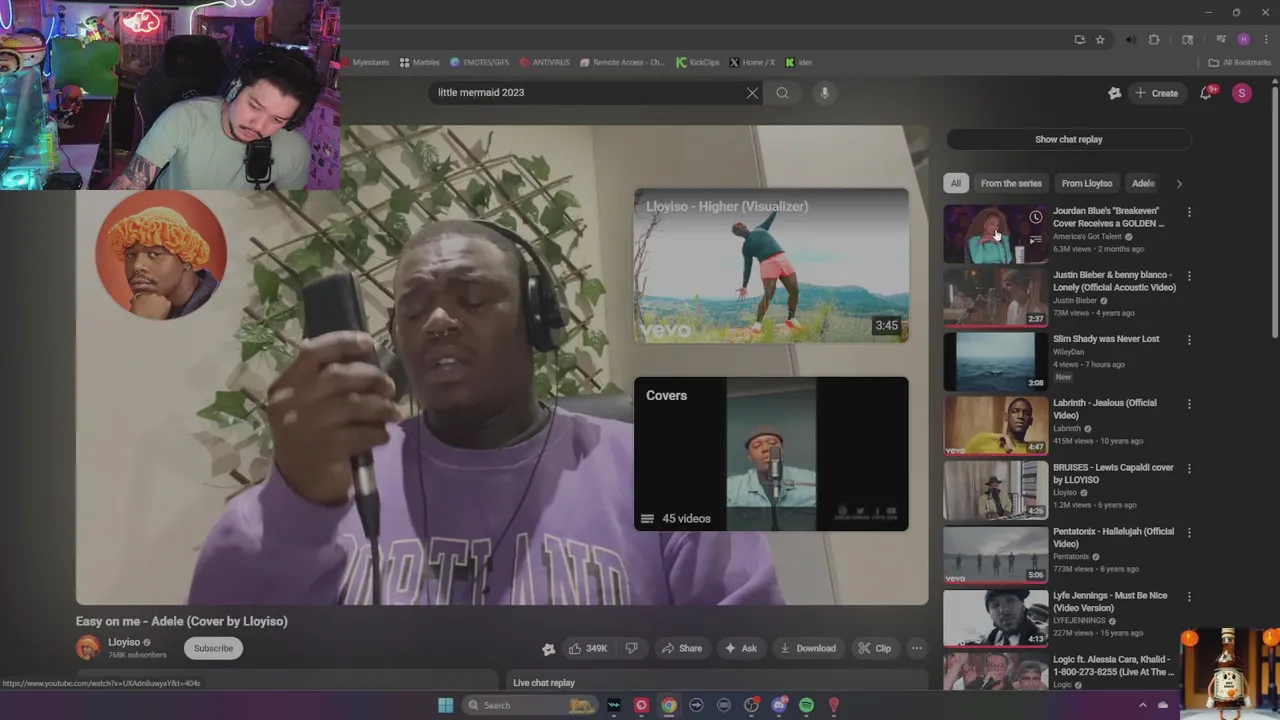
Task: Open options menu for Justin Bieber Lonely video
Action: tap(1189, 276)
